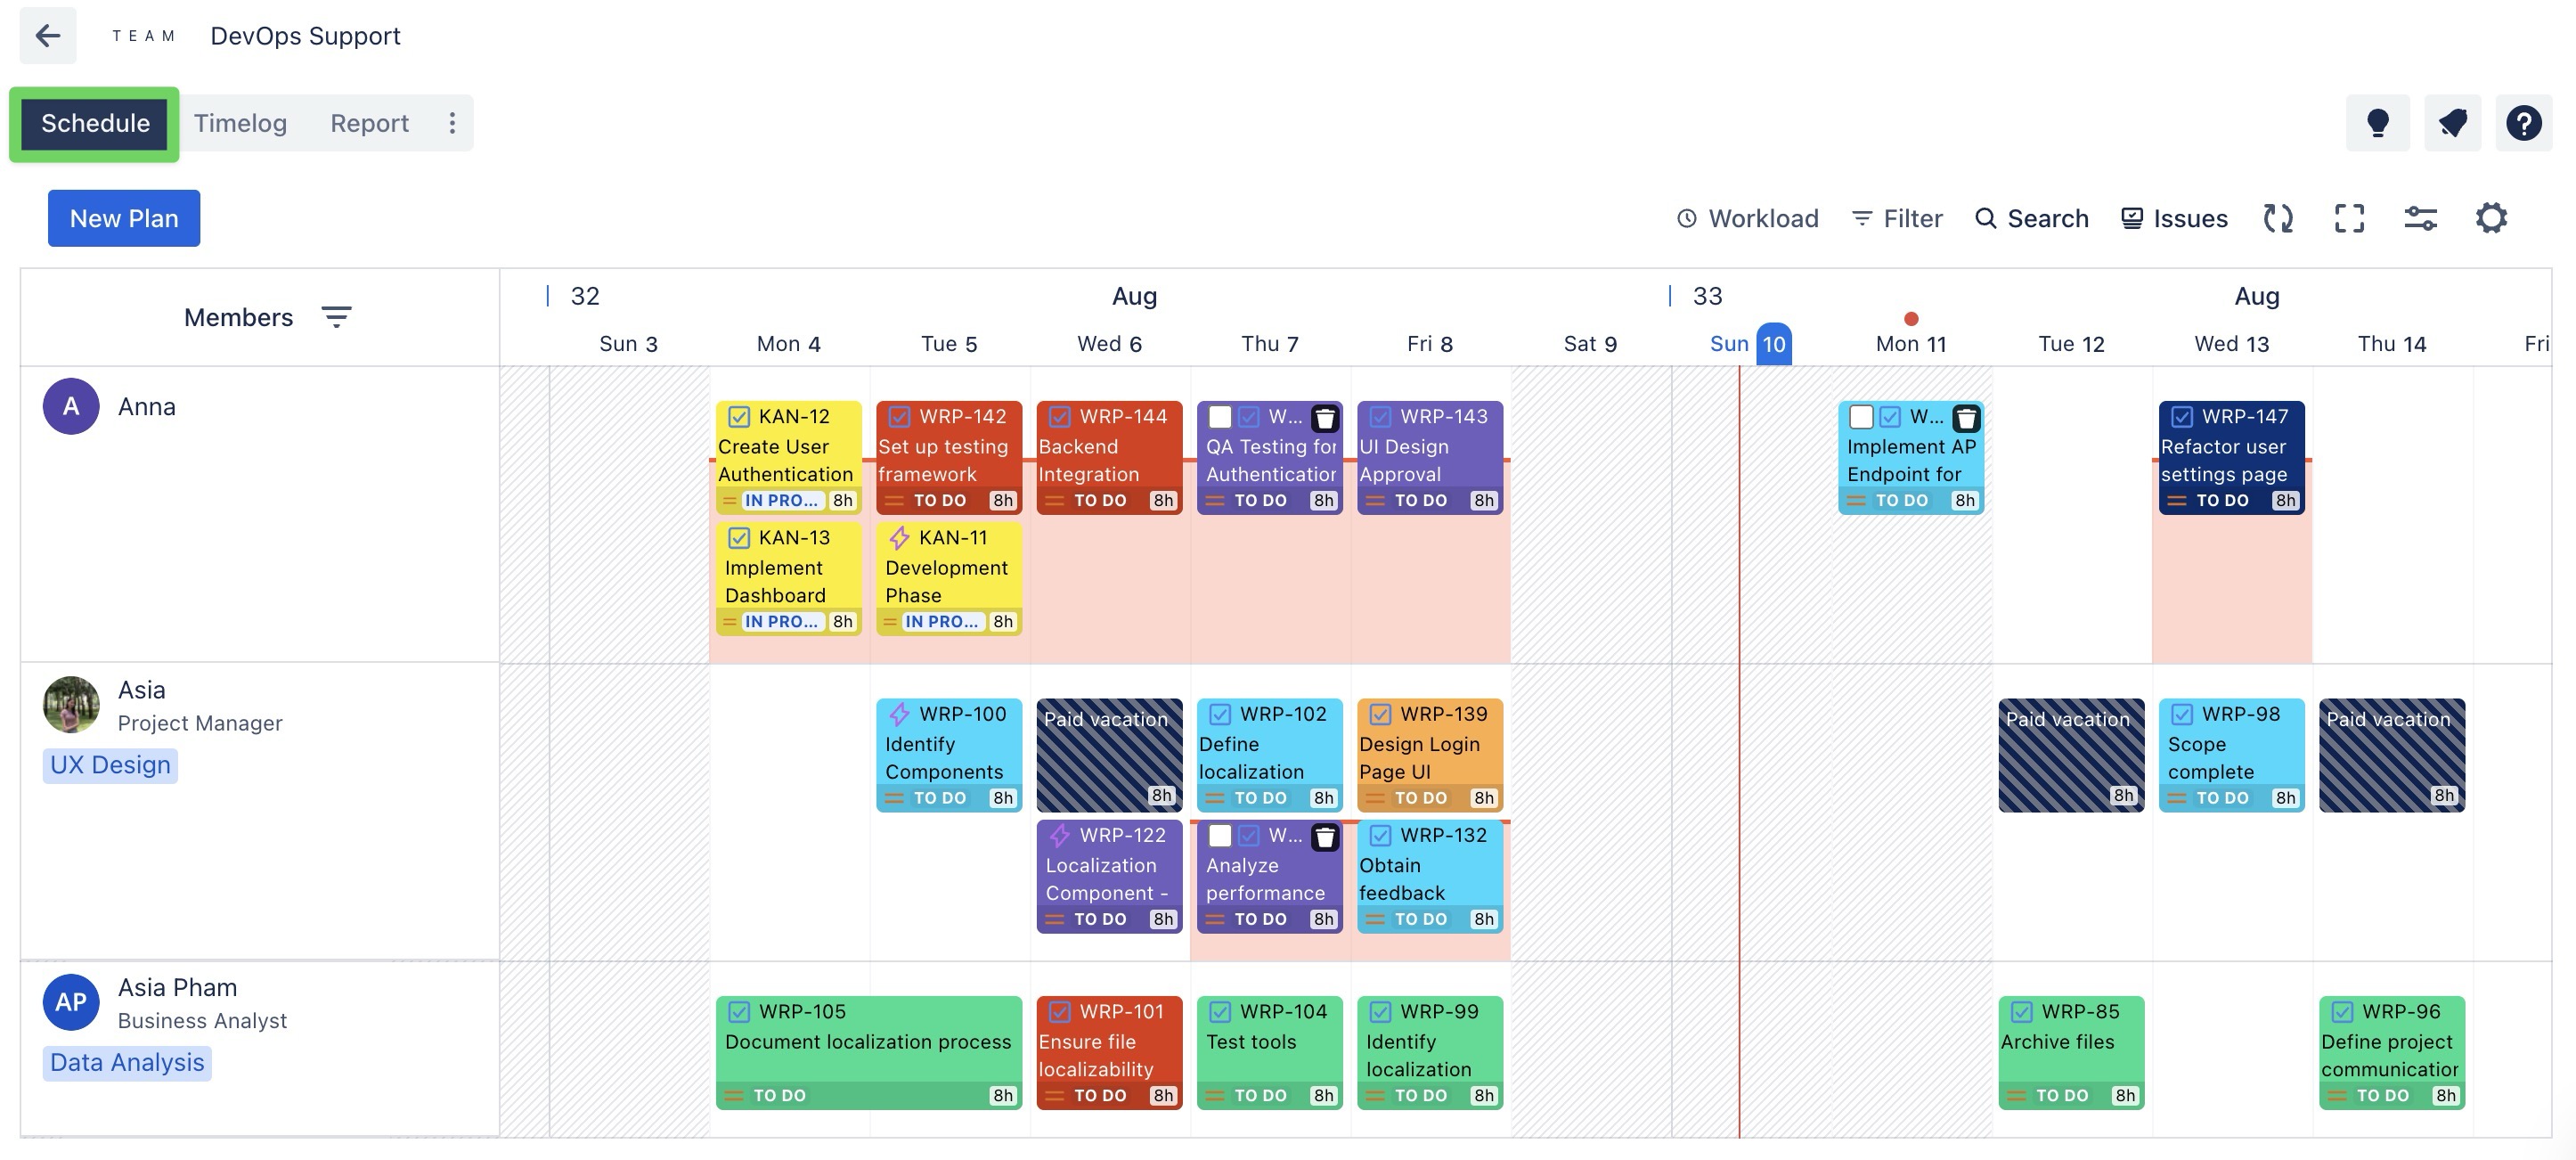Open the lightbulb tips icon
The height and width of the screenshot is (1160, 2576).
[2377, 123]
